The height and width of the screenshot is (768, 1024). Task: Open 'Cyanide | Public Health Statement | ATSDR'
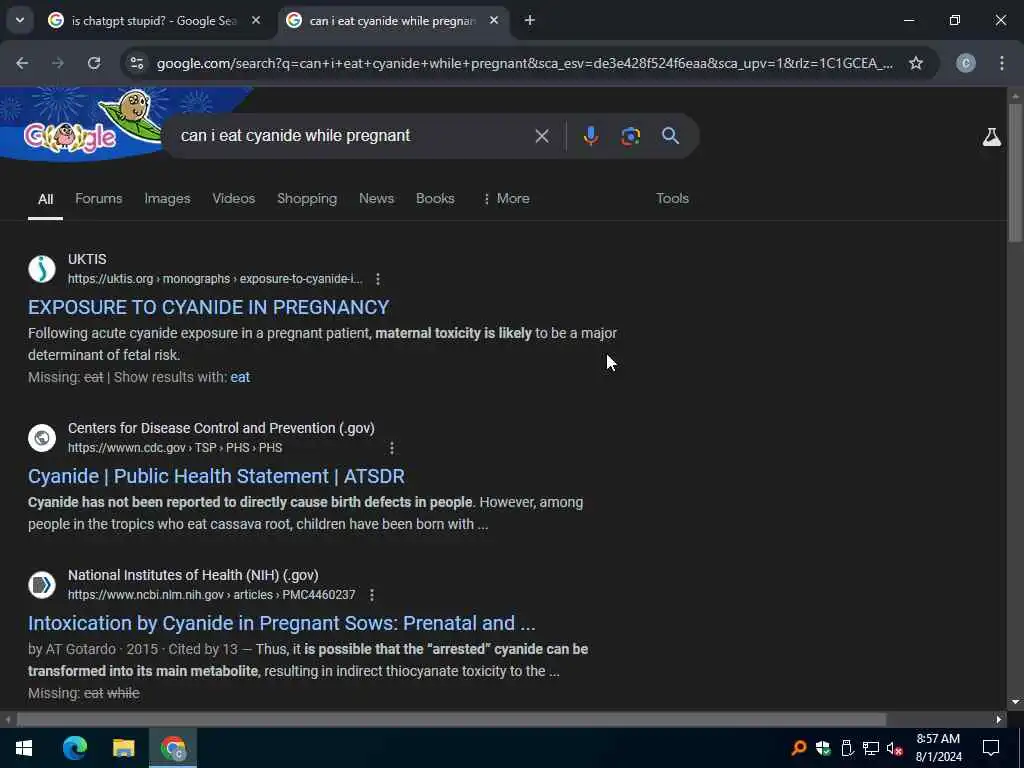(x=216, y=476)
